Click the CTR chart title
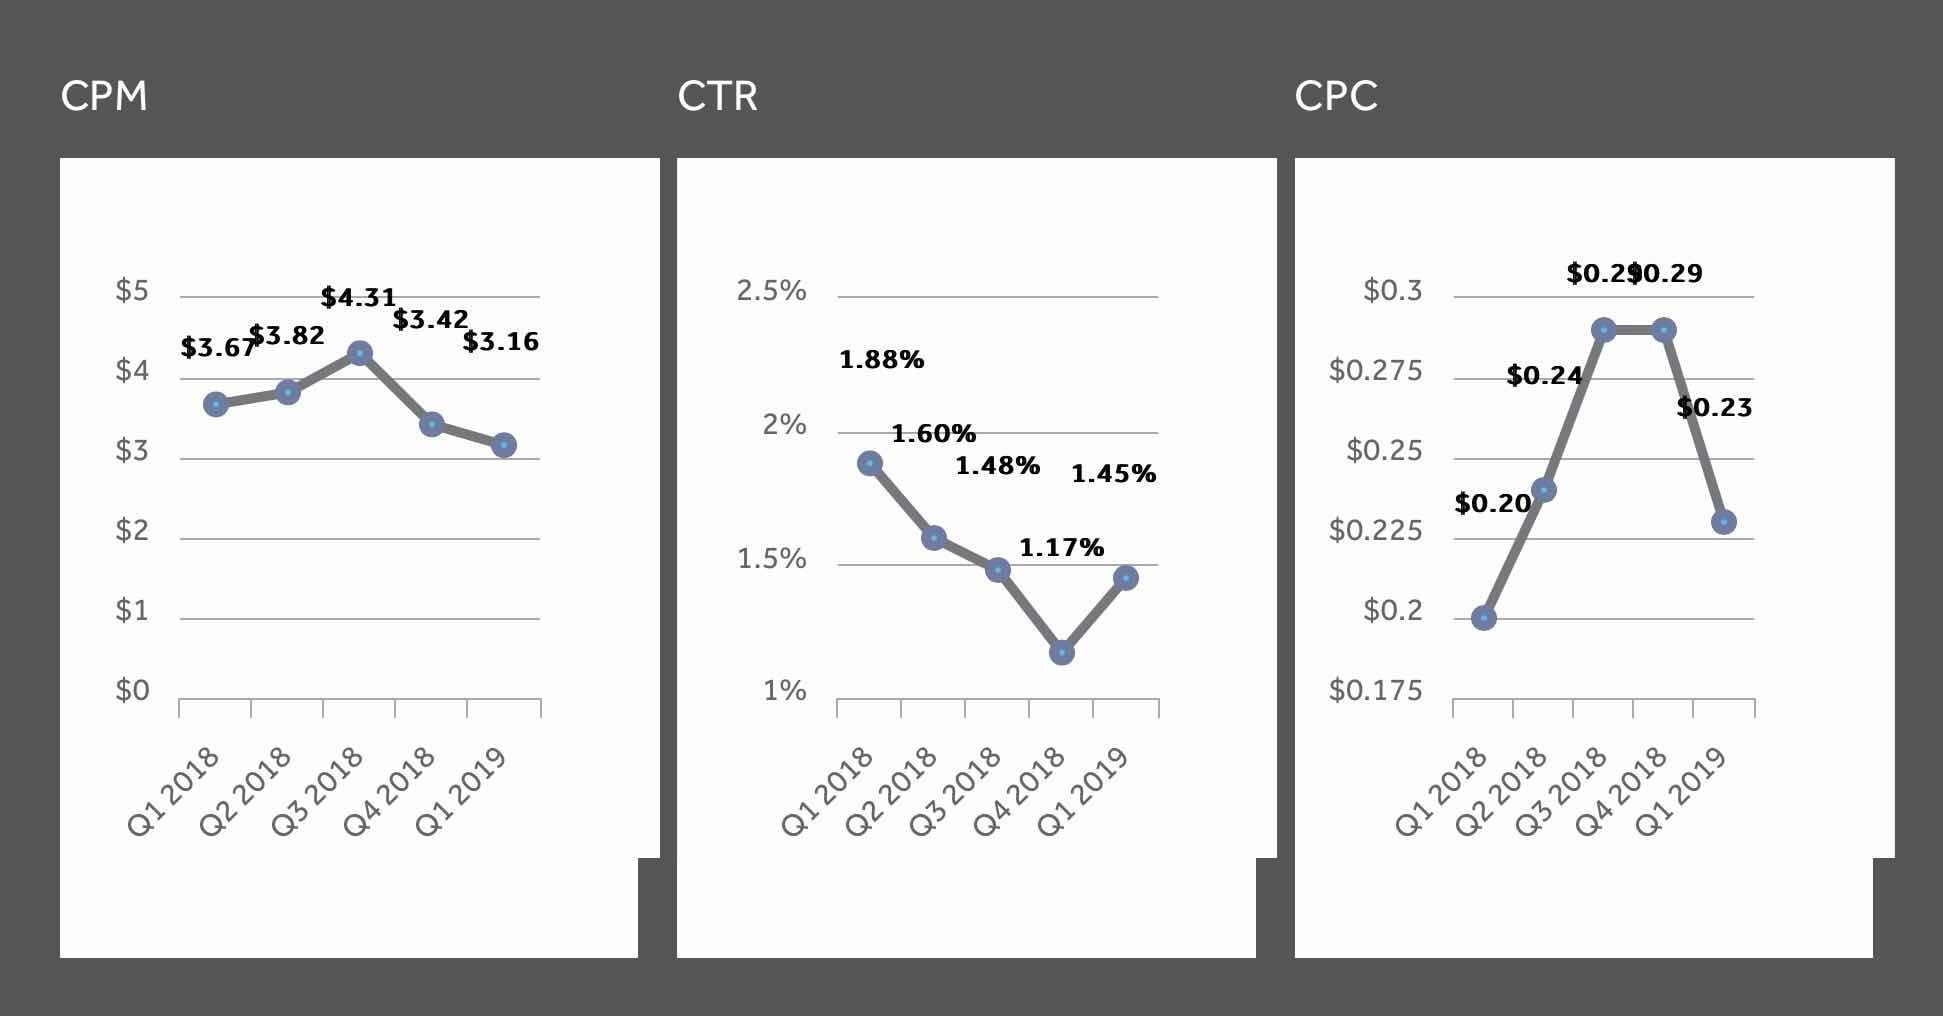 pyautogui.click(x=717, y=97)
